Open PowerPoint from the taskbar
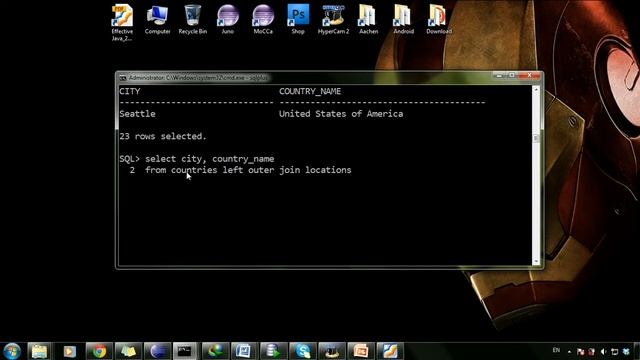This screenshot has width=640, height=360. click(x=361, y=351)
